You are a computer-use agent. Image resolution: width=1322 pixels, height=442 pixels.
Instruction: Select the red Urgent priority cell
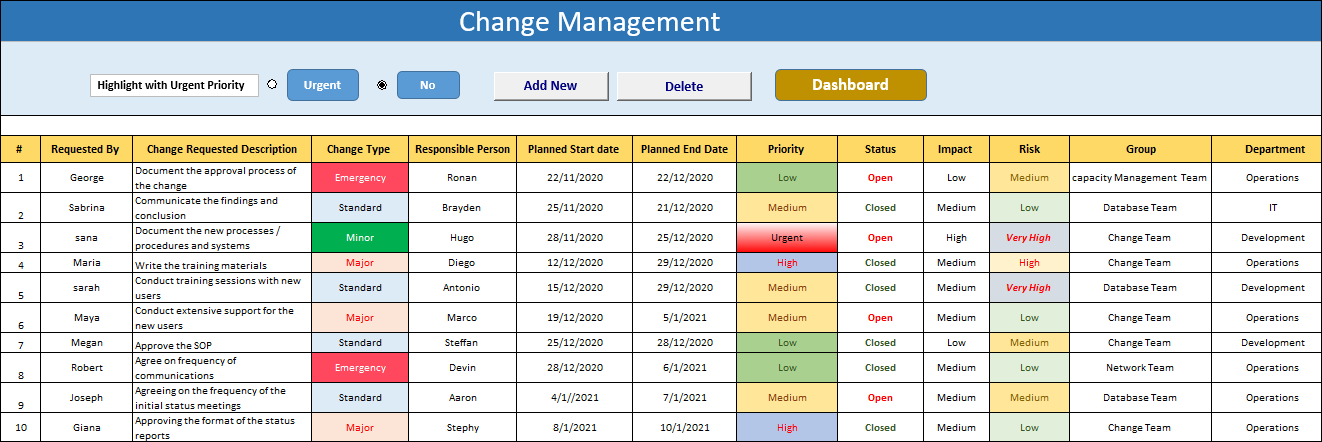(787, 238)
